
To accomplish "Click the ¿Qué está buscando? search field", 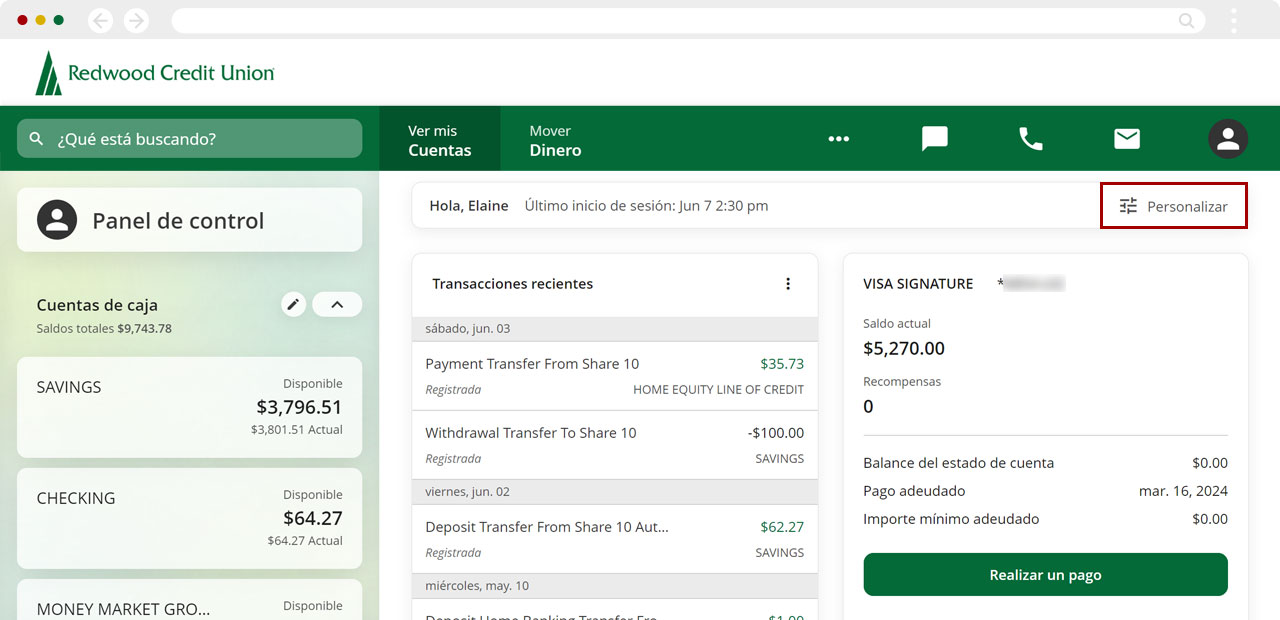I will pyautogui.click(x=190, y=139).
